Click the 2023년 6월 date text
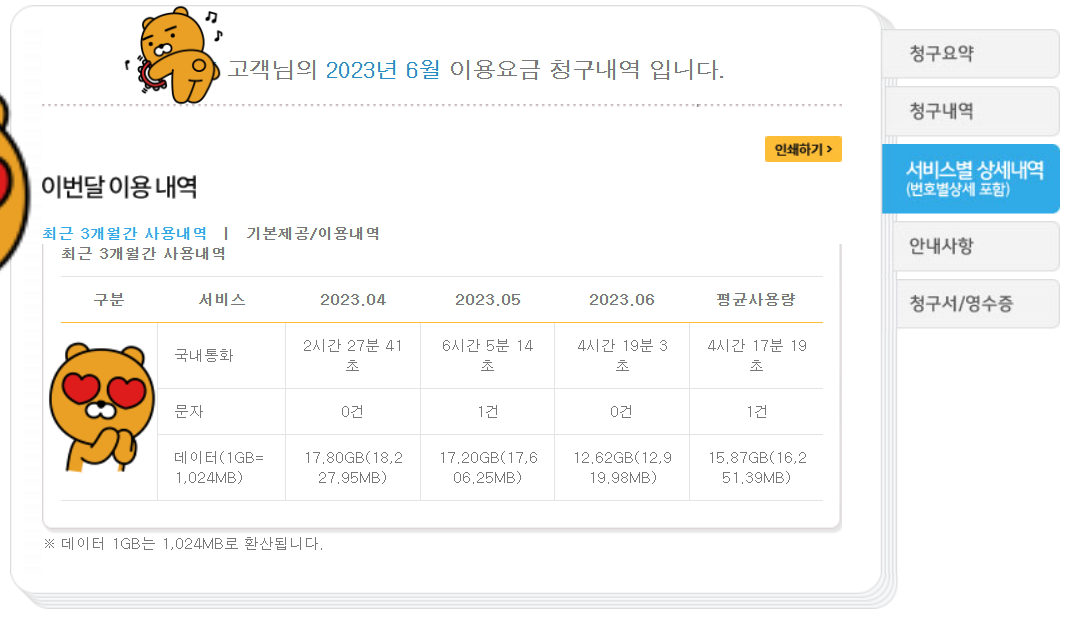Viewport: 1076px width, 632px height. 383,70
